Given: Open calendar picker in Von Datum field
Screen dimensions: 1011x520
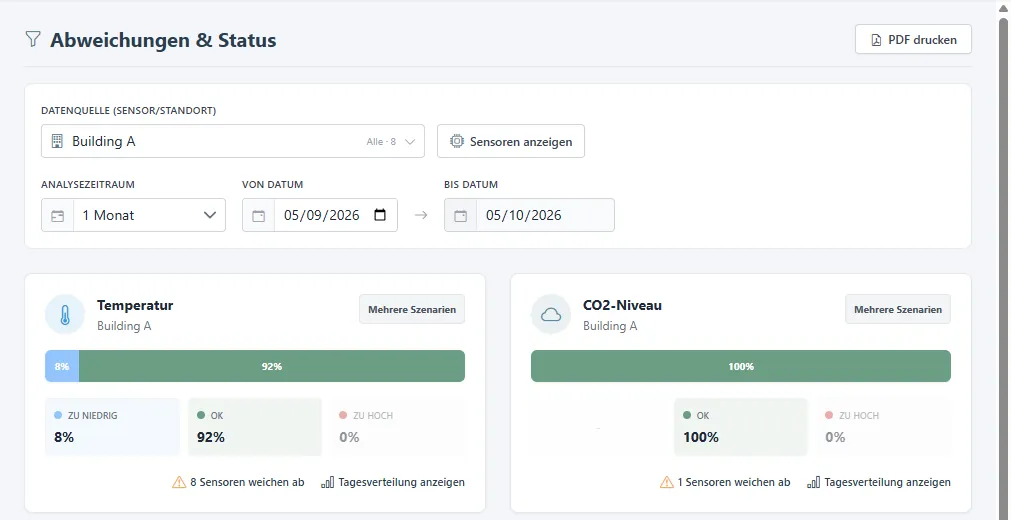Looking at the screenshot, I should (380, 215).
